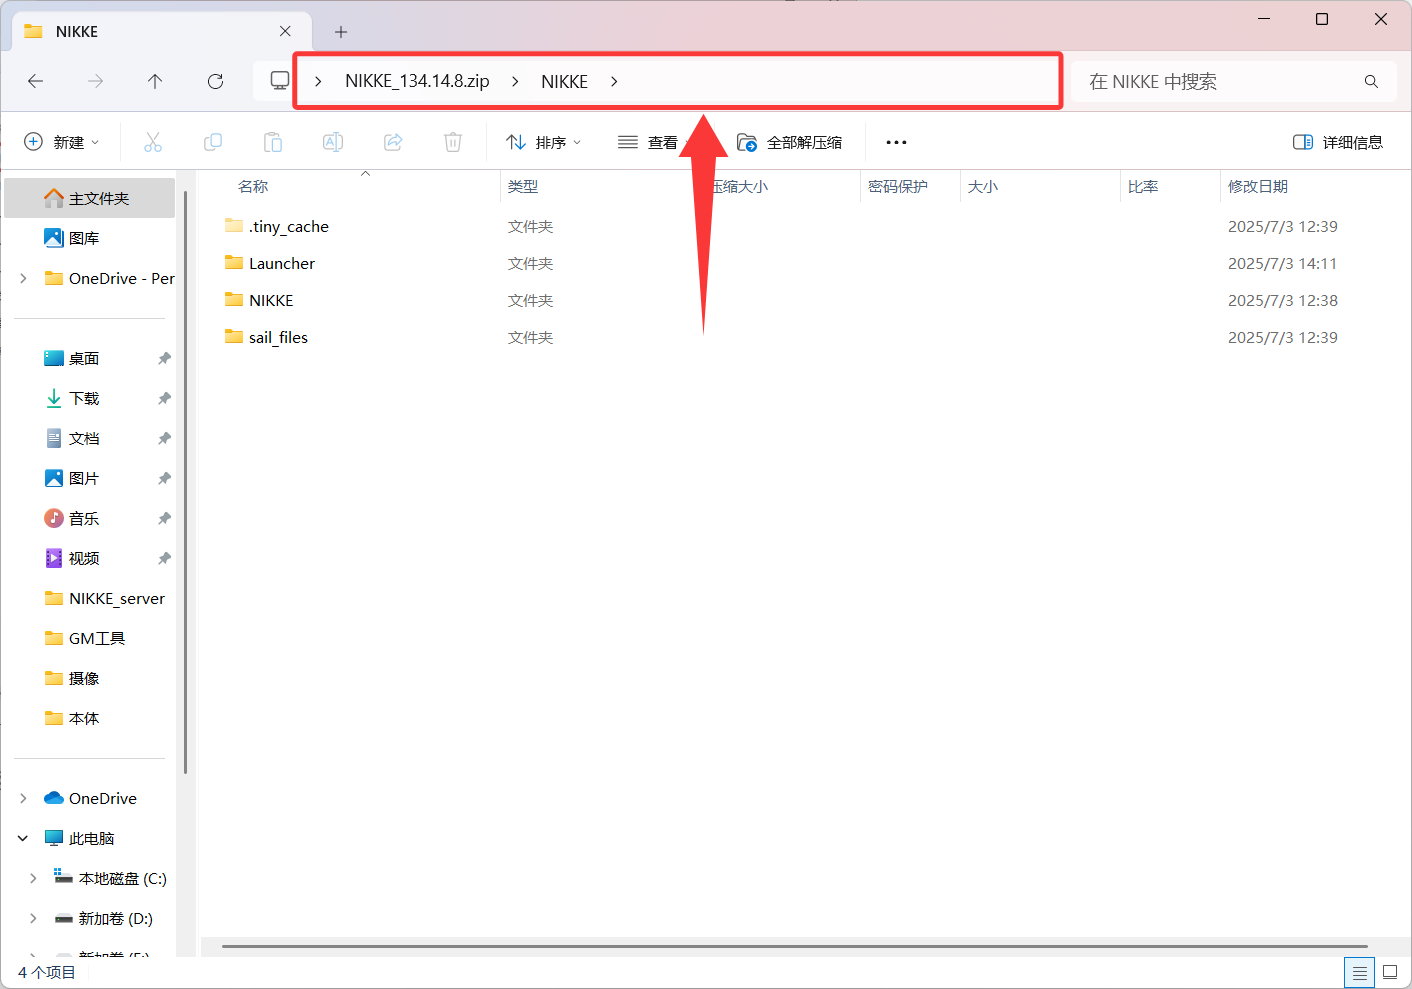Click the horizontal scrollbar in file list
Screen dimensions: 1412x989
[794, 946]
